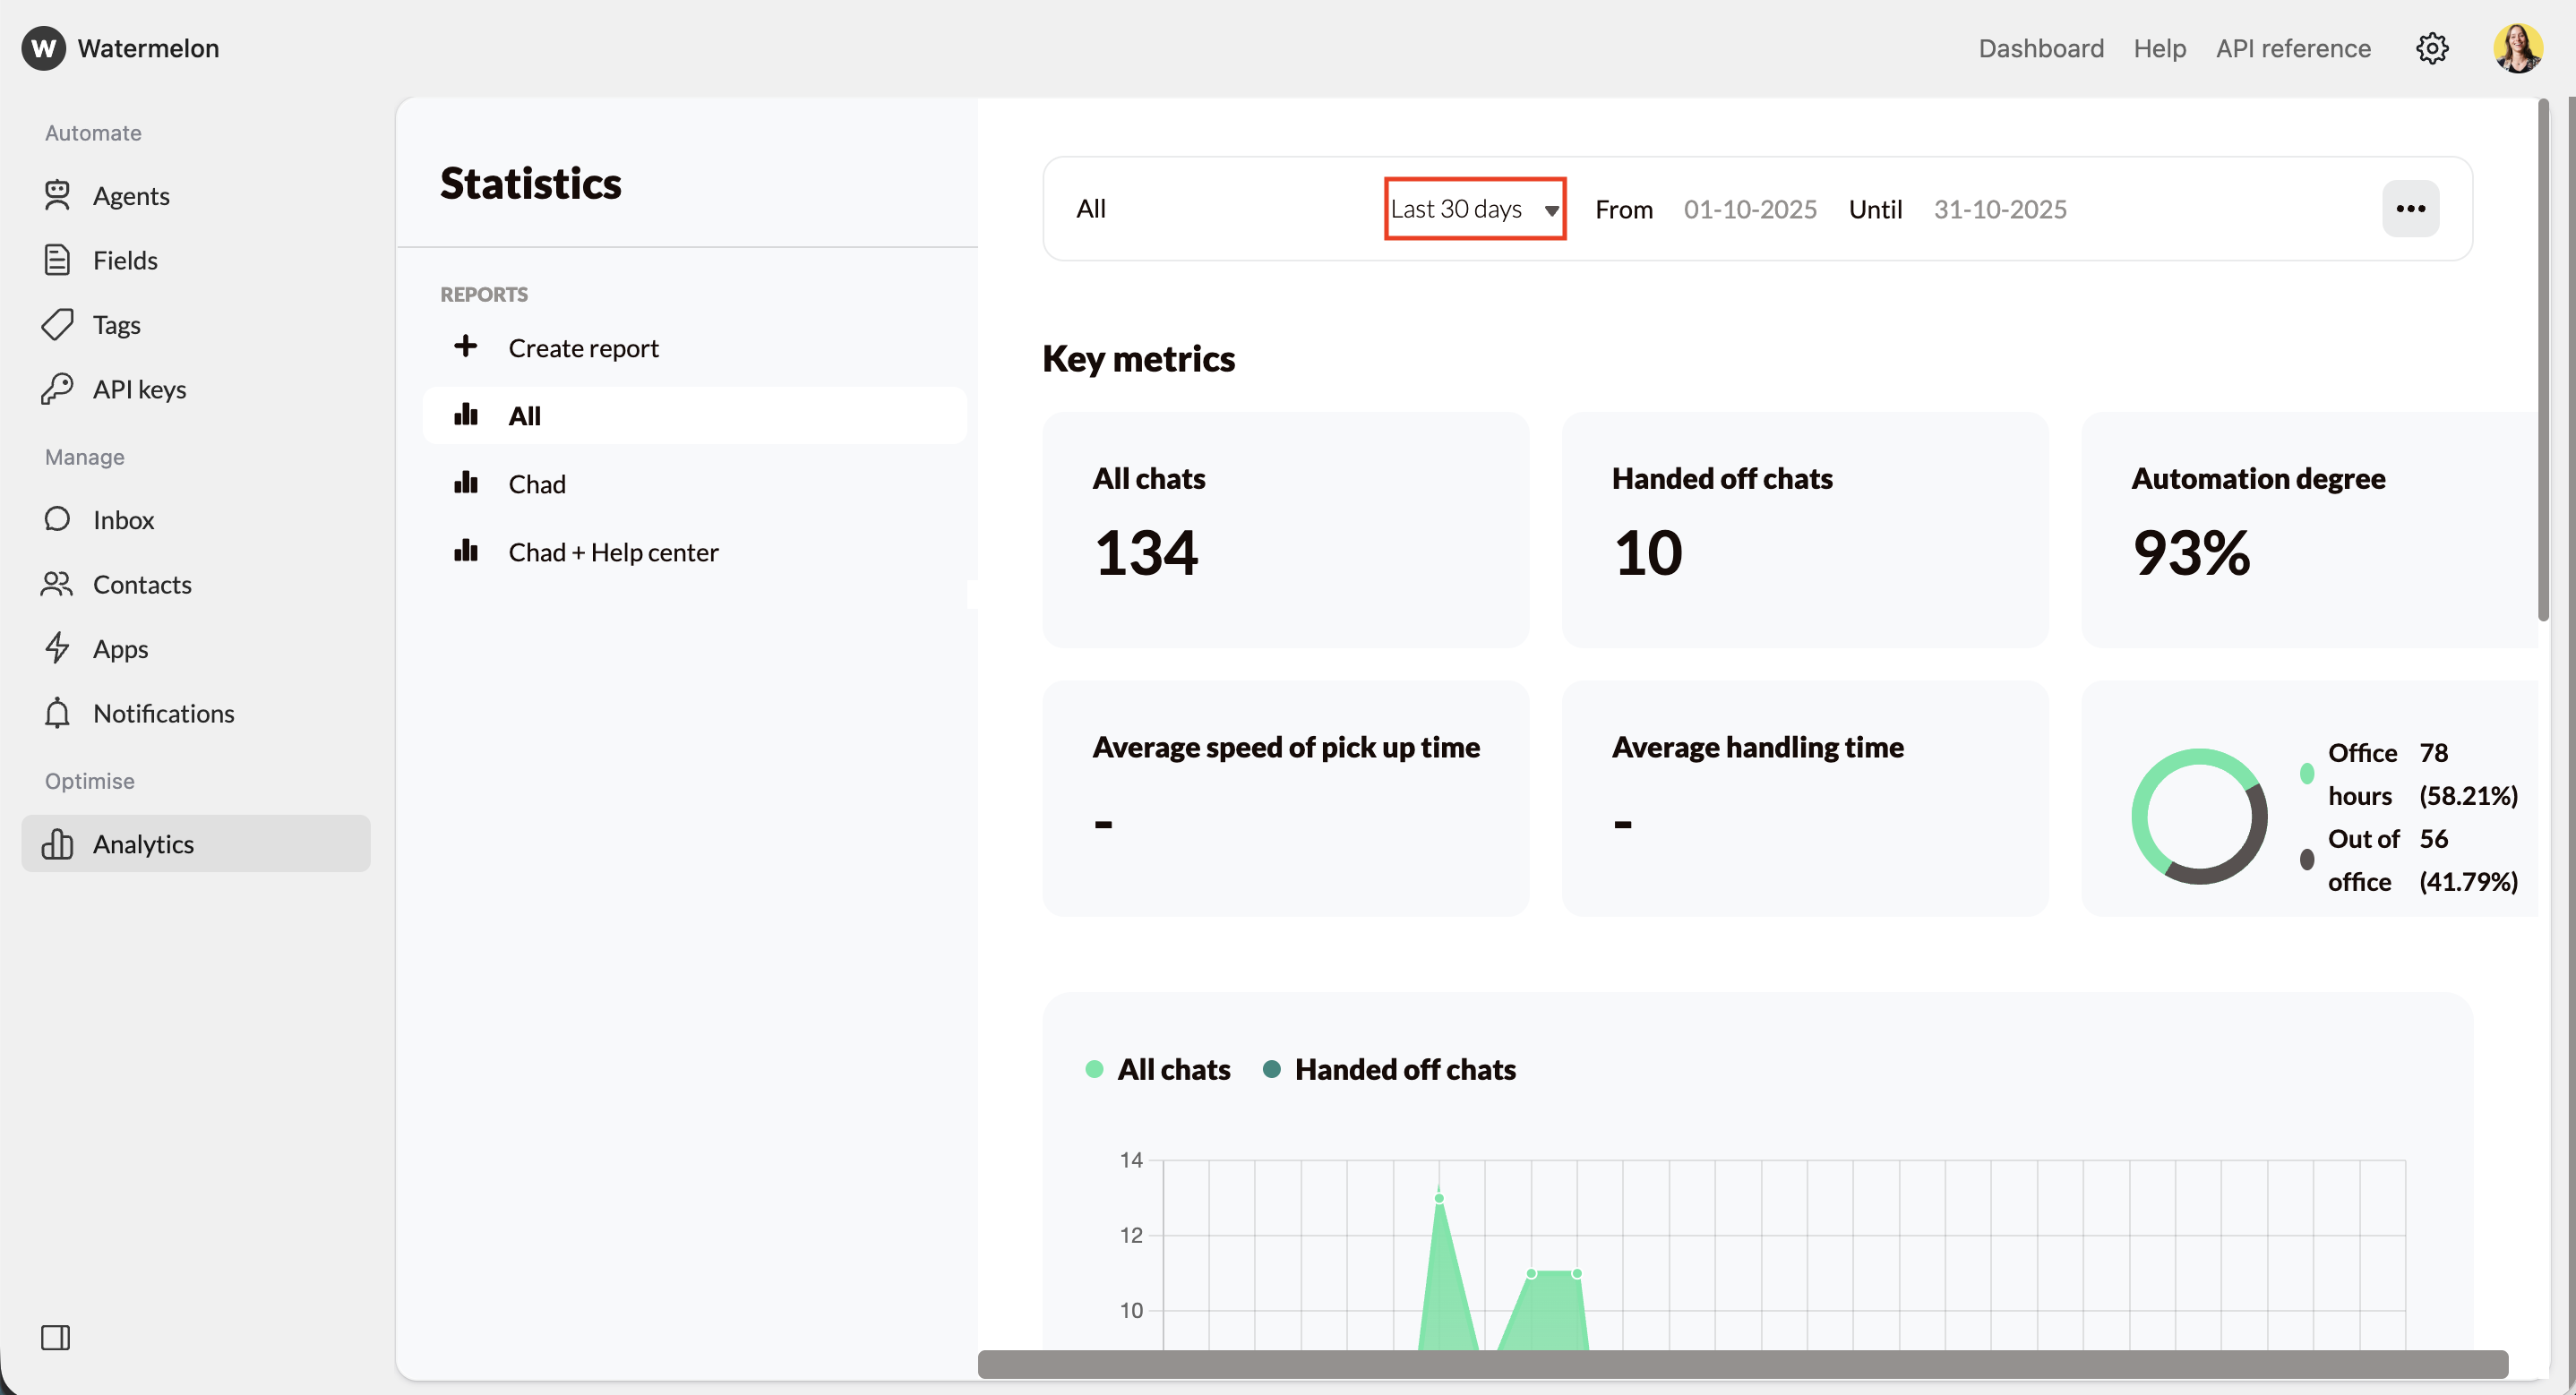Switch to the Chad report
This screenshot has width=2576, height=1395.
click(x=536, y=483)
